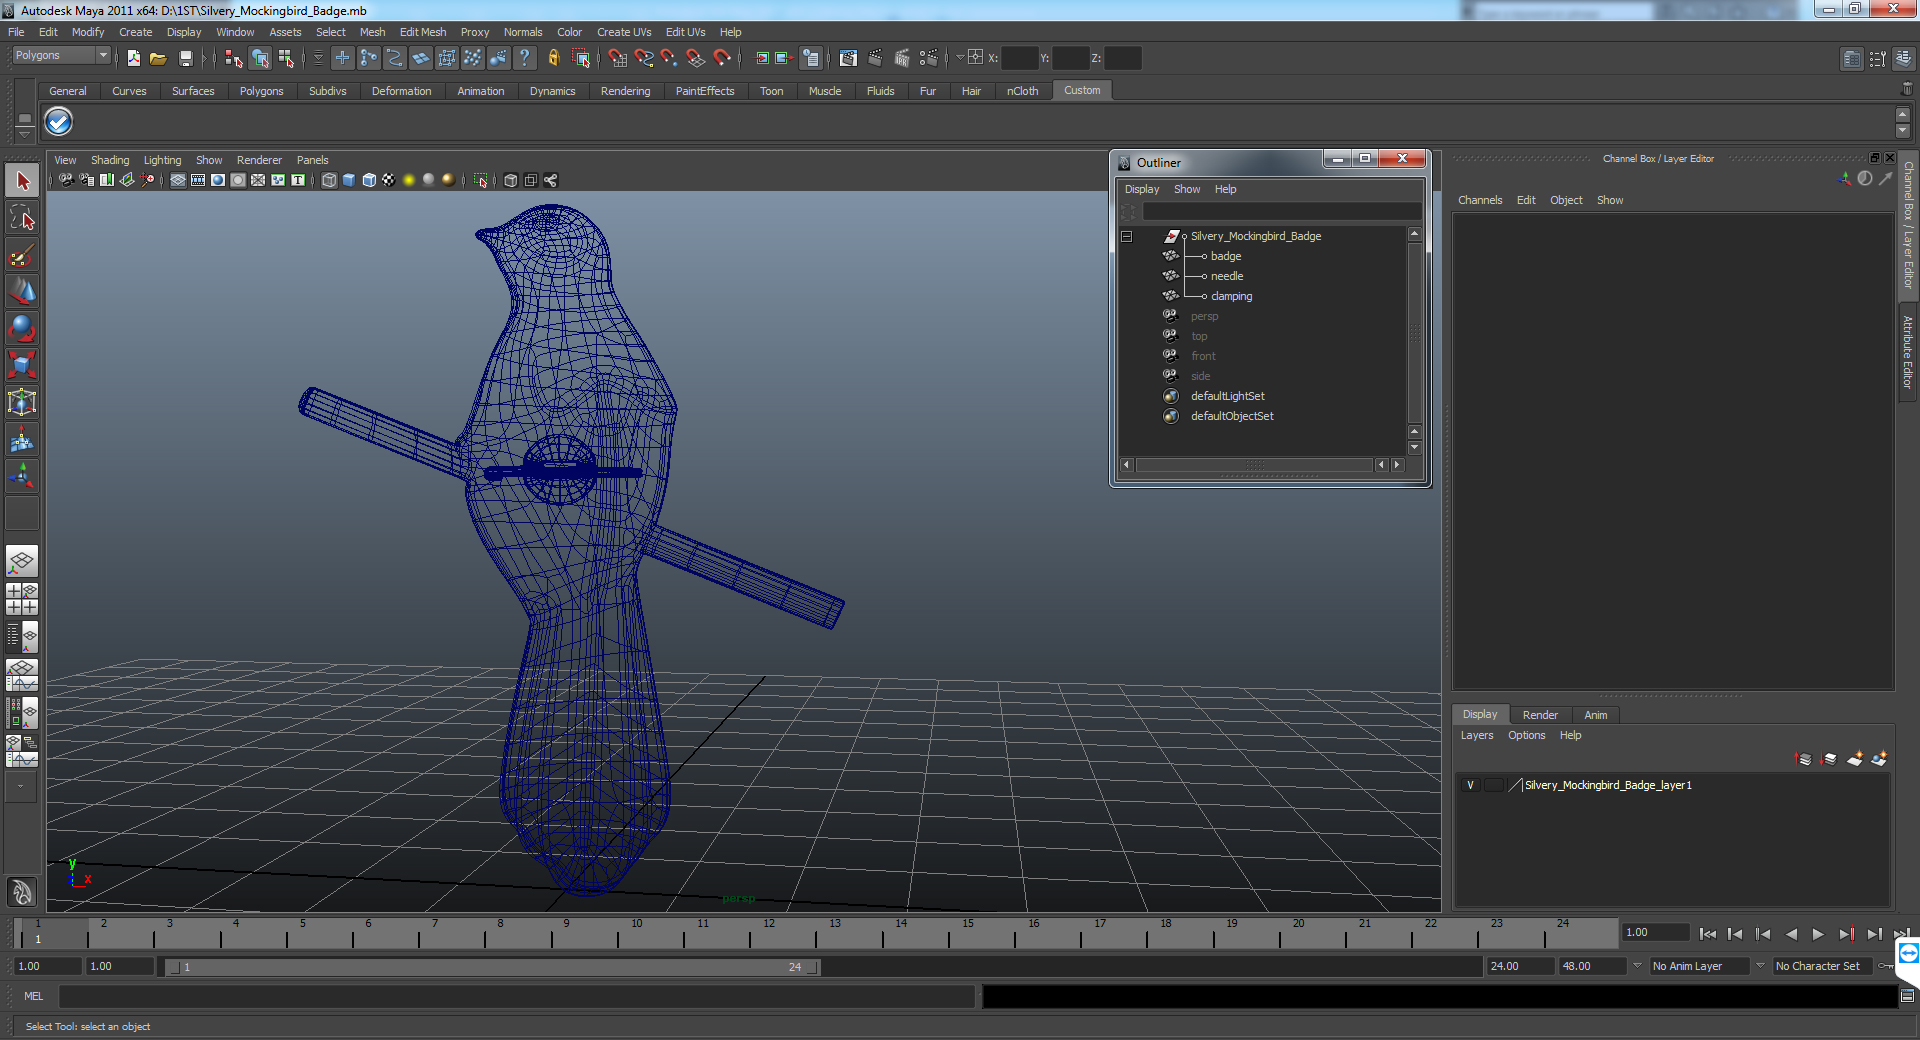The width and height of the screenshot is (1920, 1040).
Task: Click create new layer icon in Layer Editor
Action: (x=1855, y=759)
